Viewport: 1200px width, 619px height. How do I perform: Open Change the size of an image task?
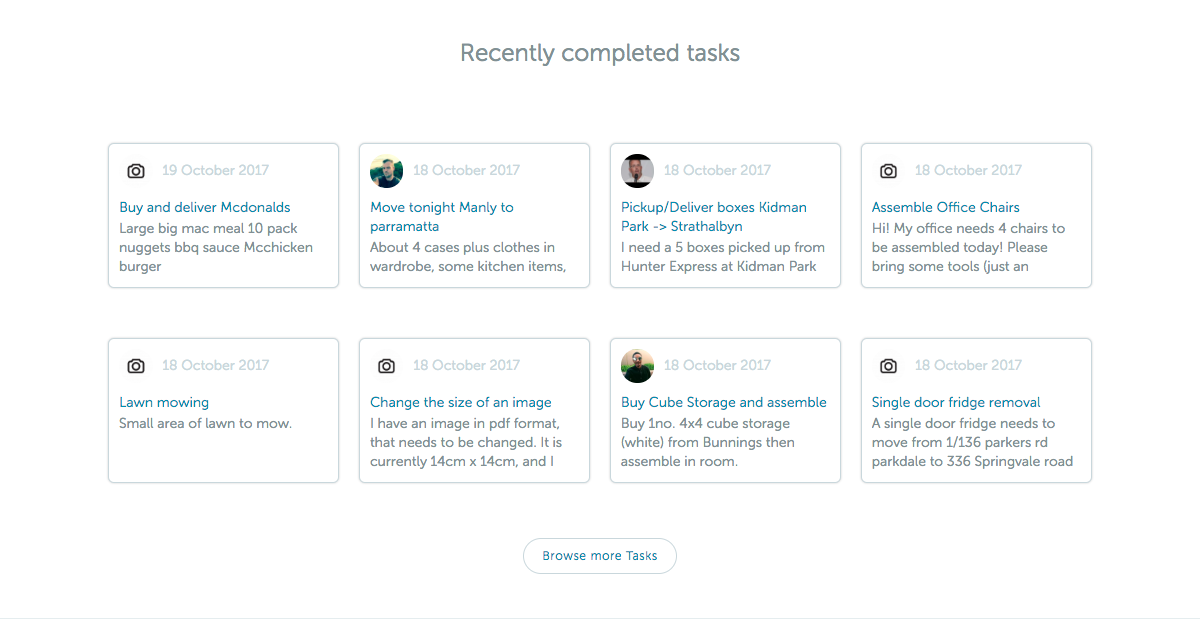click(461, 402)
